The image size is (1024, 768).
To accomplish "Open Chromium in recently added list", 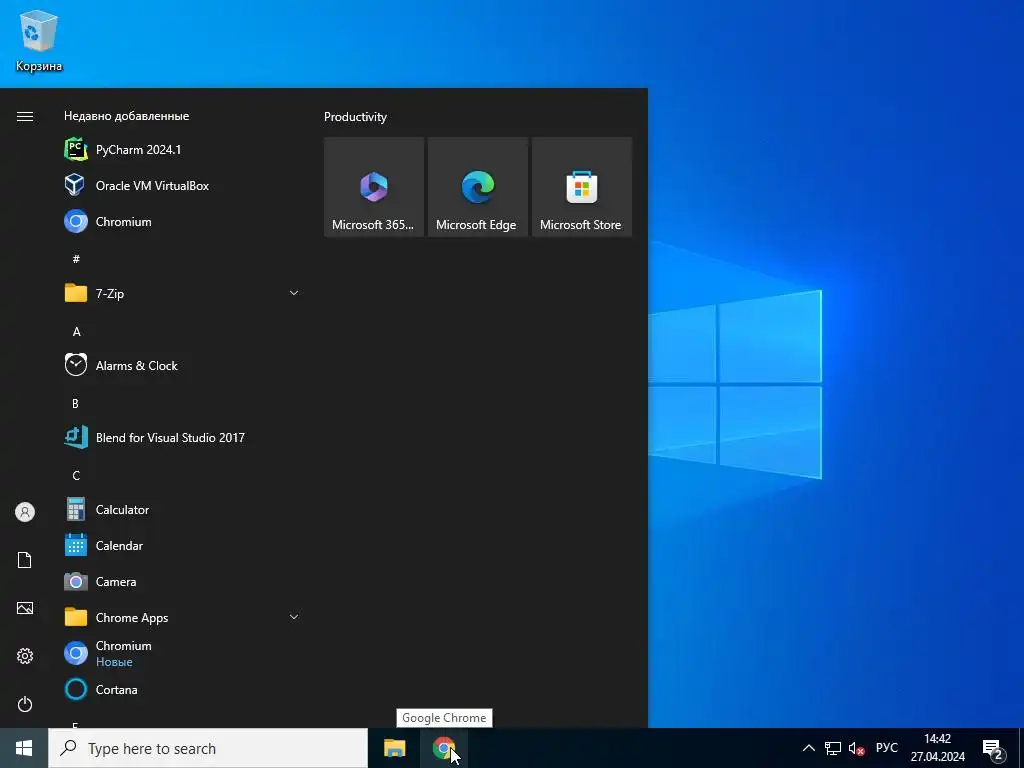I will click(x=183, y=221).
